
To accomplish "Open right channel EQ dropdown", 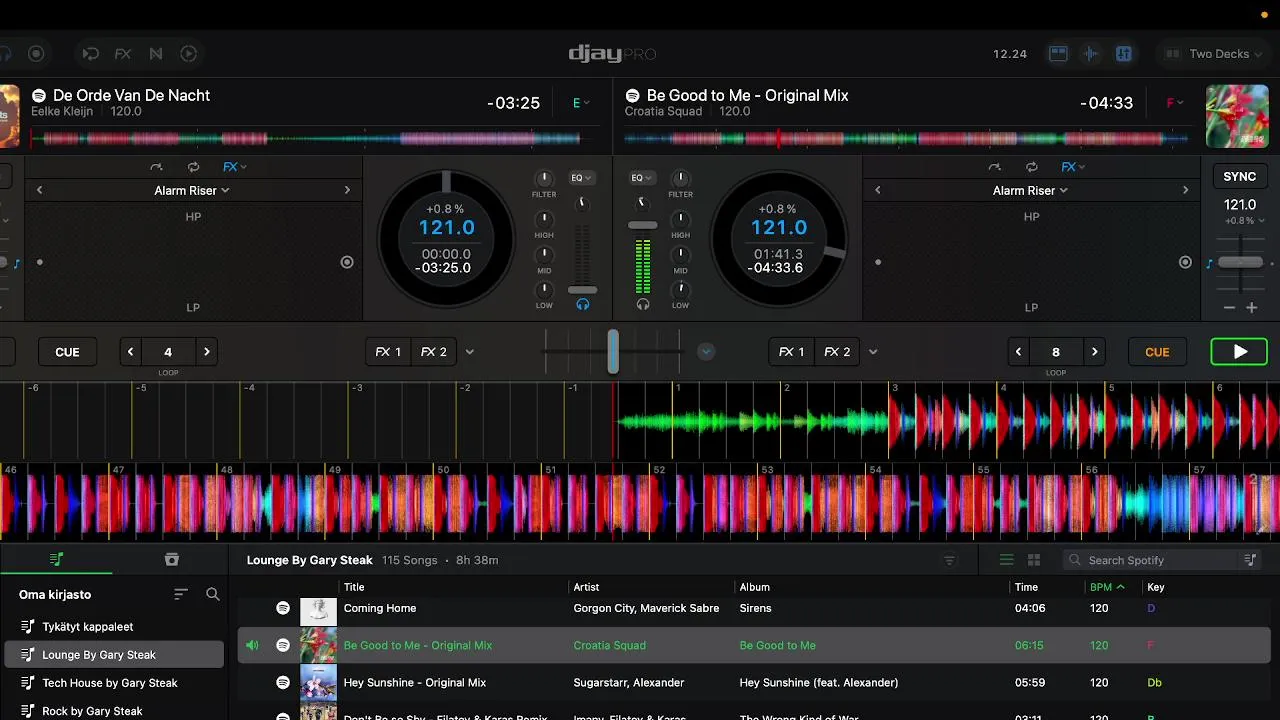I will pyautogui.click(x=642, y=178).
